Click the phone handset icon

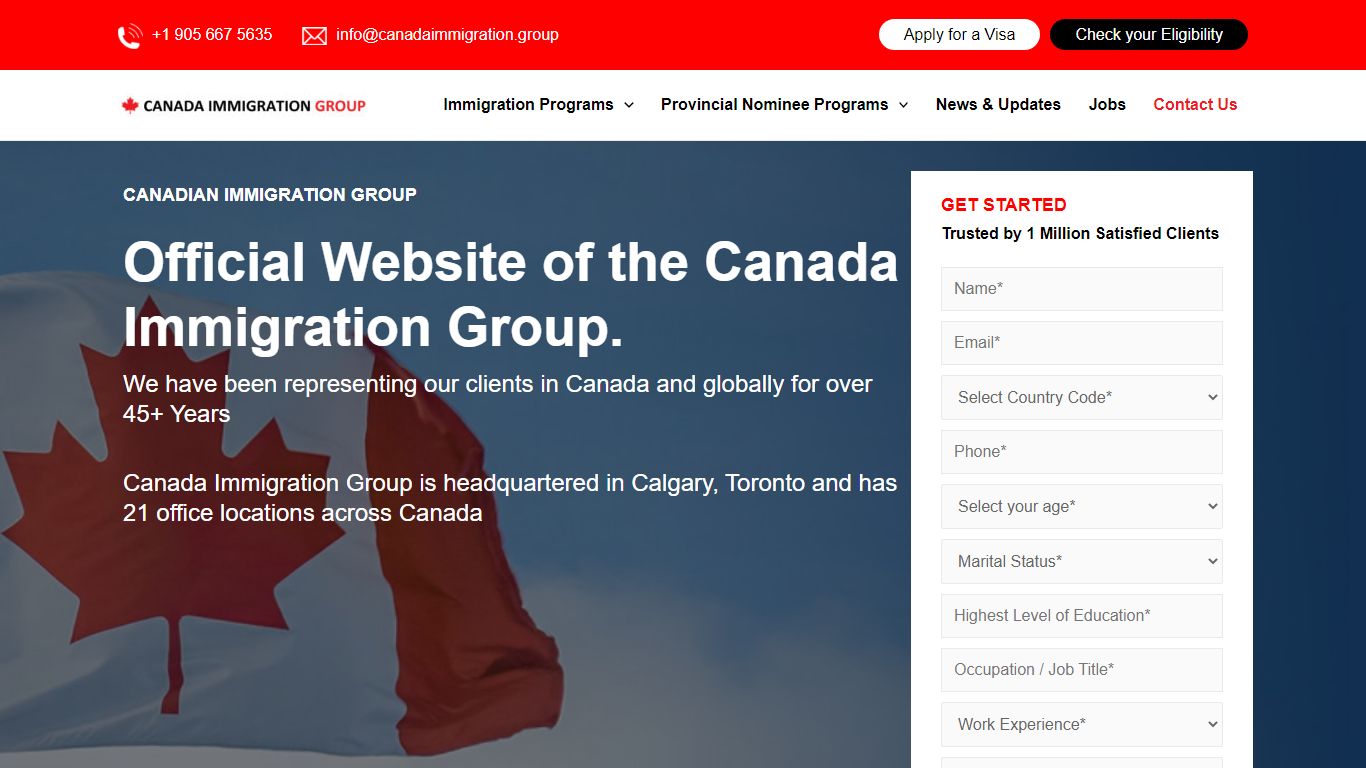click(130, 36)
